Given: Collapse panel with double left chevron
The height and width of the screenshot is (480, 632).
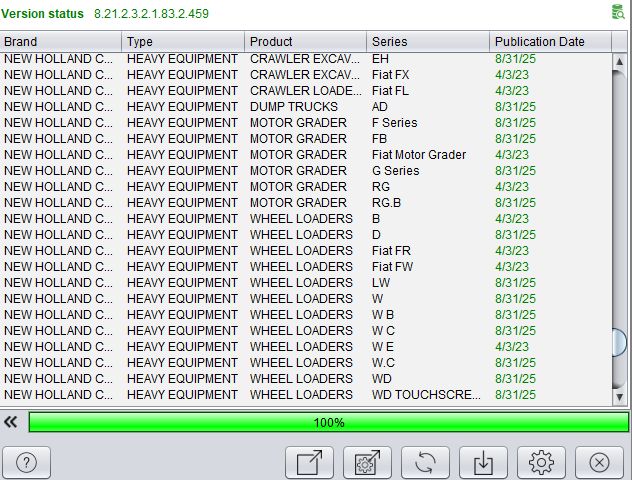Looking at the screenshot, I should [11, 422].
